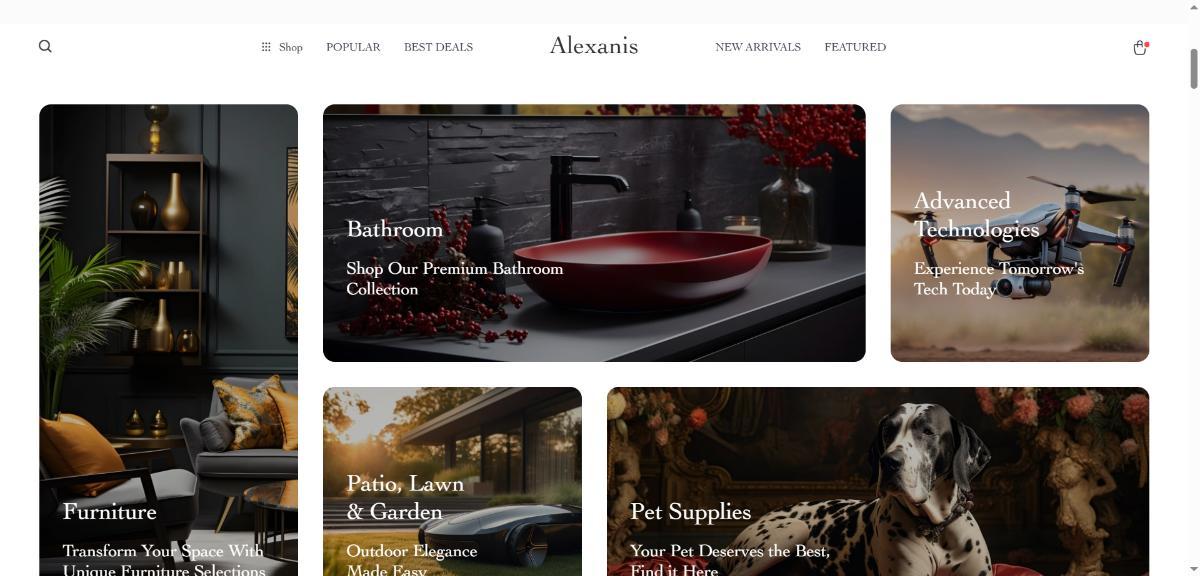The width and height of the screenshot is (1200, 576).
Task: Click Experience Tomorrow's Tech Today text
Action: [998, 278]
